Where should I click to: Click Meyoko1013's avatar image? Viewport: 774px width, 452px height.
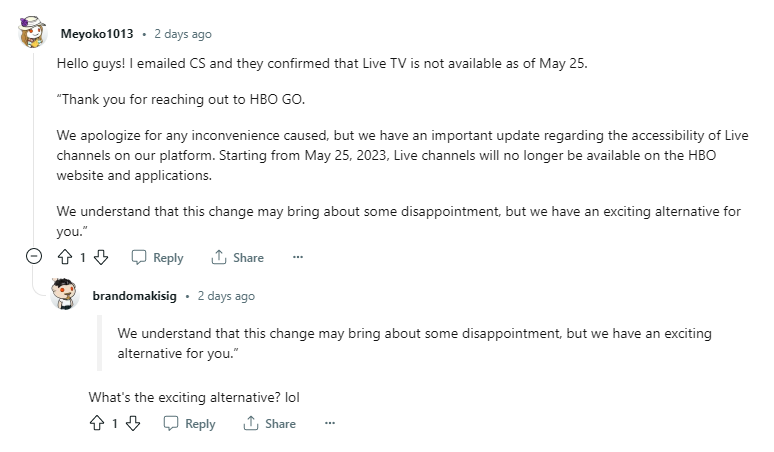click(34, 32)
